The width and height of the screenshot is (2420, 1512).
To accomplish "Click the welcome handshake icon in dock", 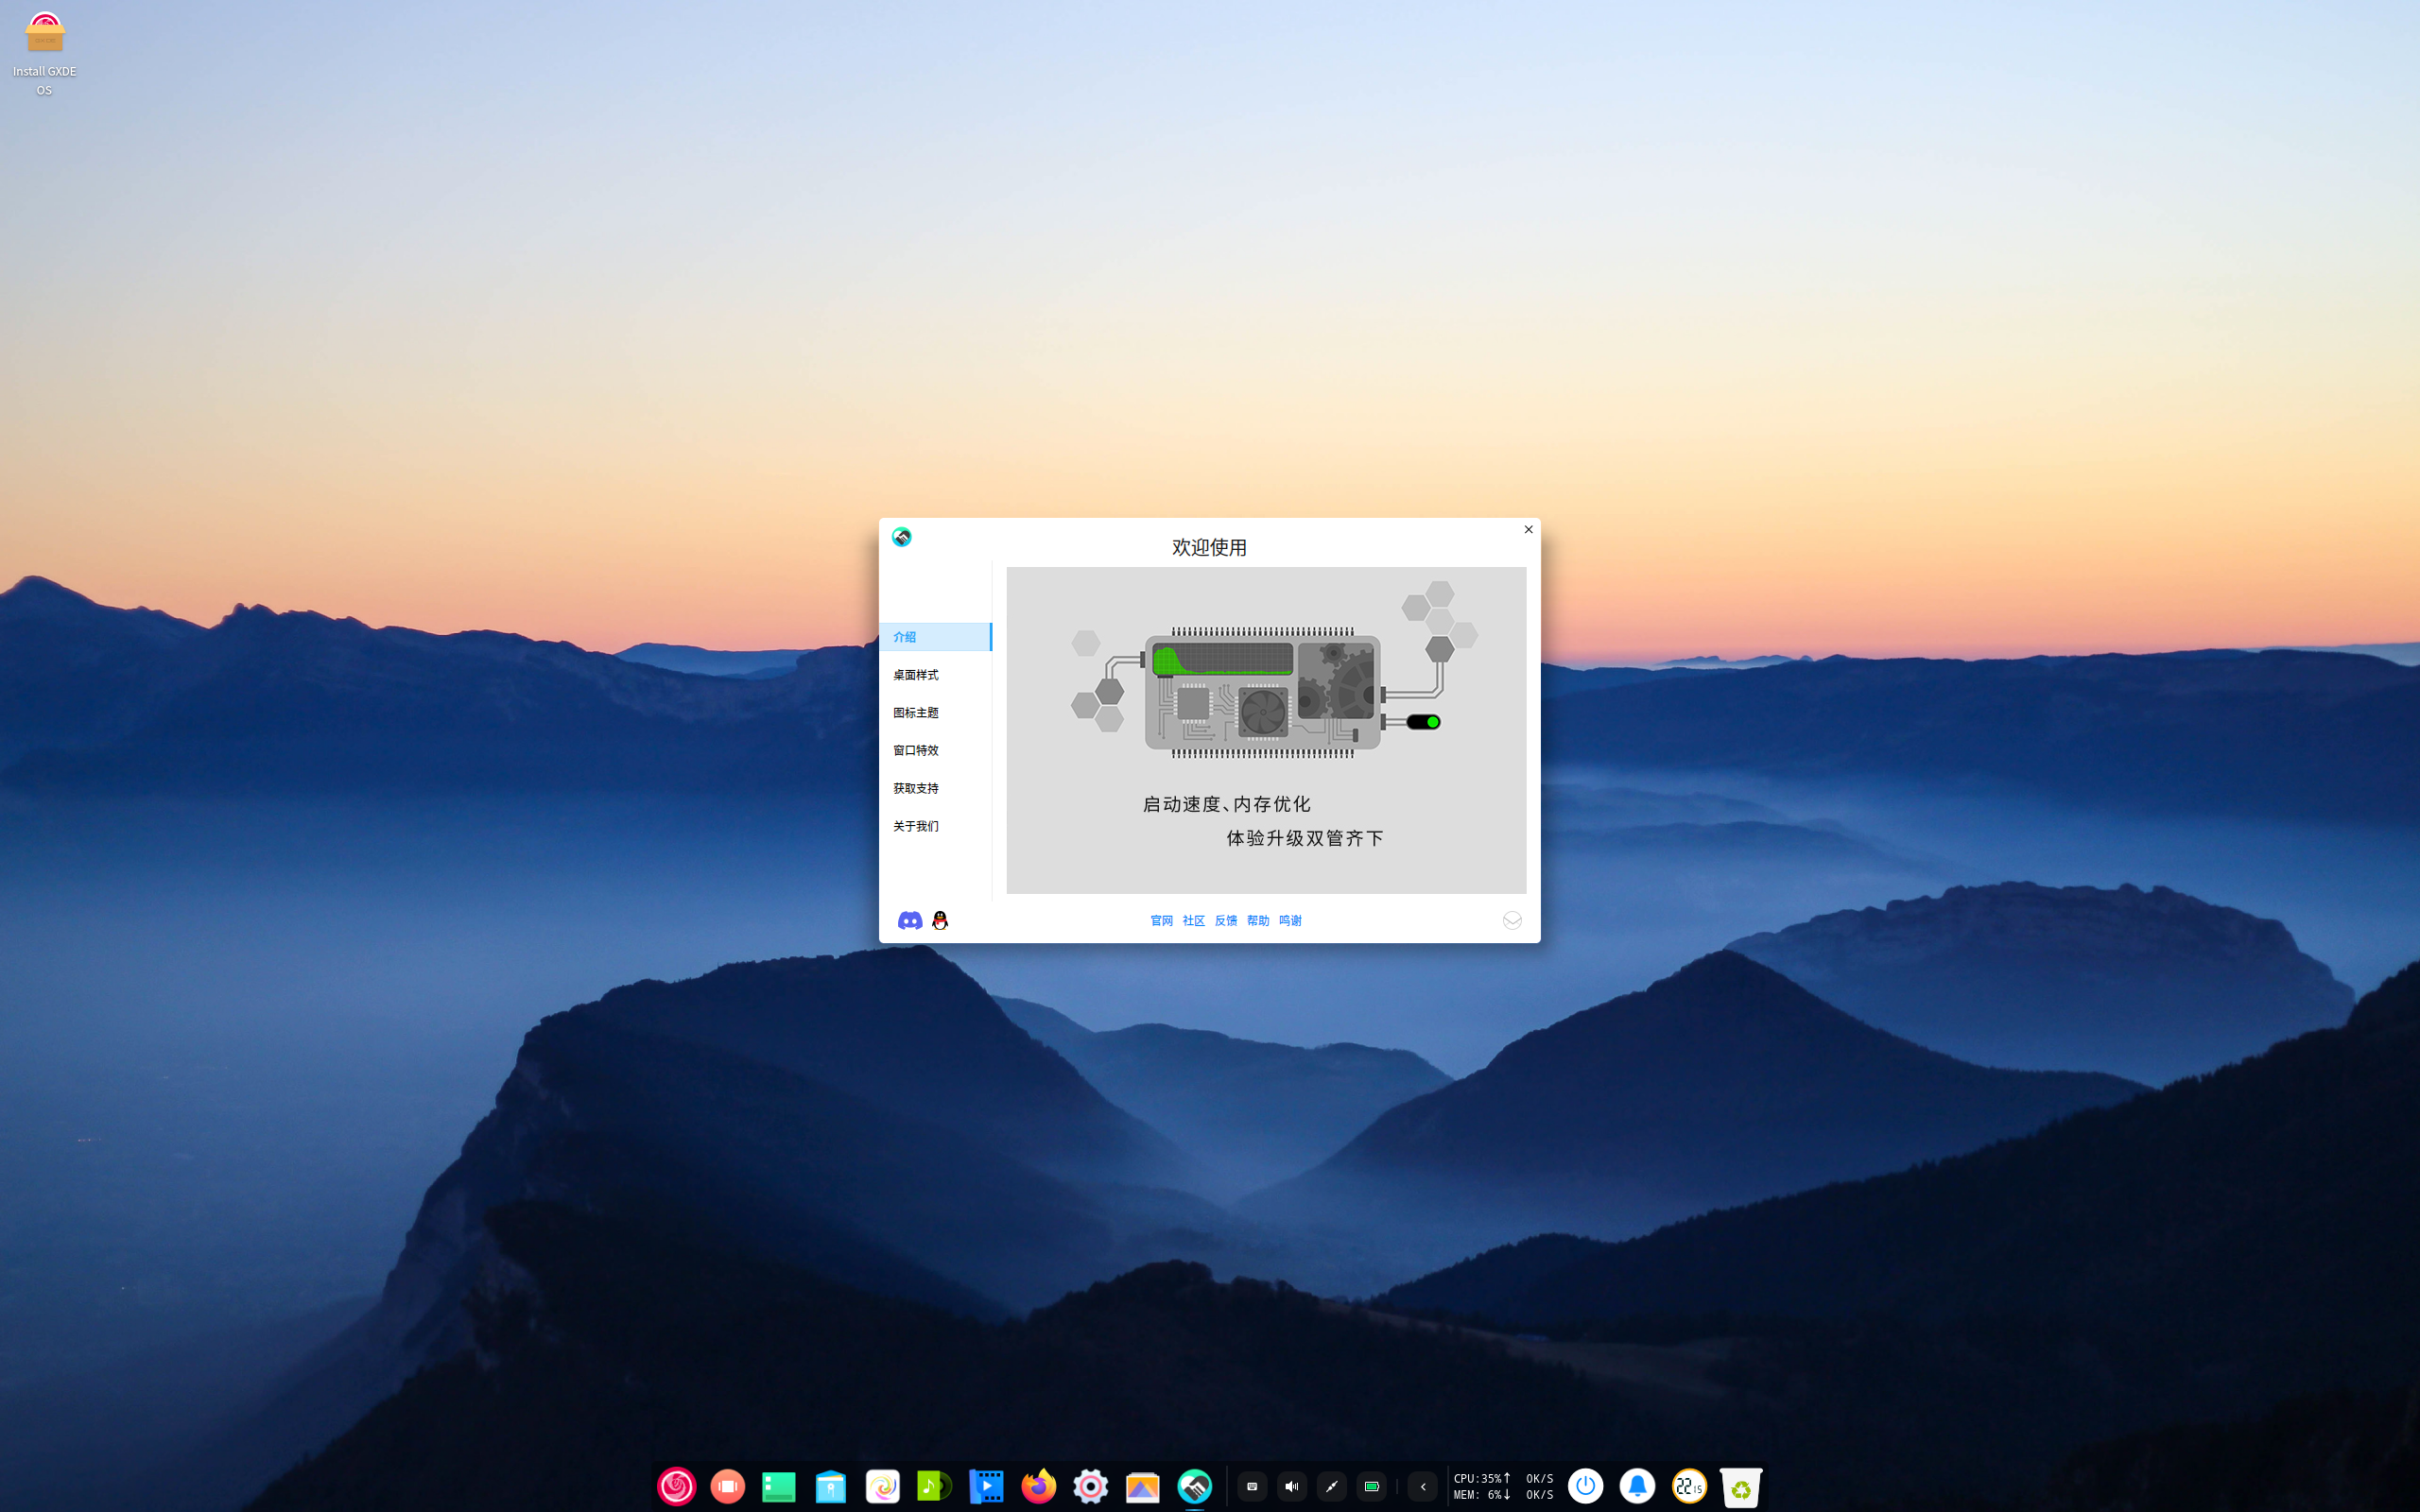I will (1195, 1486).
